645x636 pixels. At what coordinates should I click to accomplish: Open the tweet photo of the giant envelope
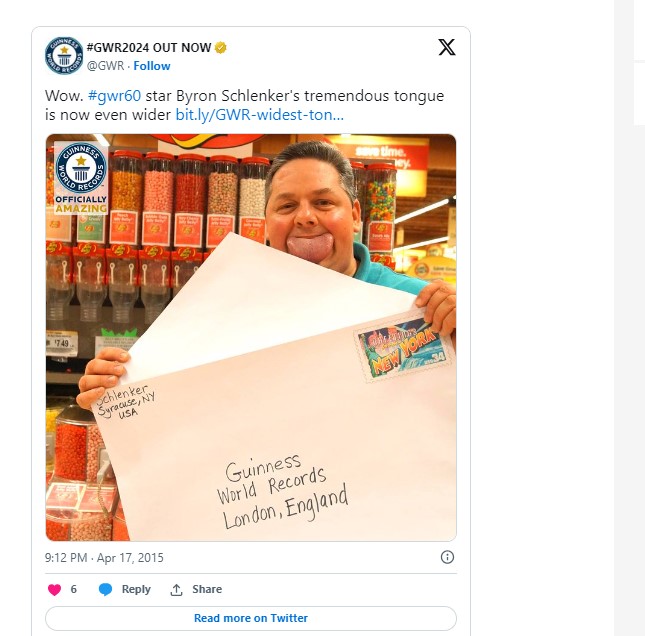pos(251,337)
